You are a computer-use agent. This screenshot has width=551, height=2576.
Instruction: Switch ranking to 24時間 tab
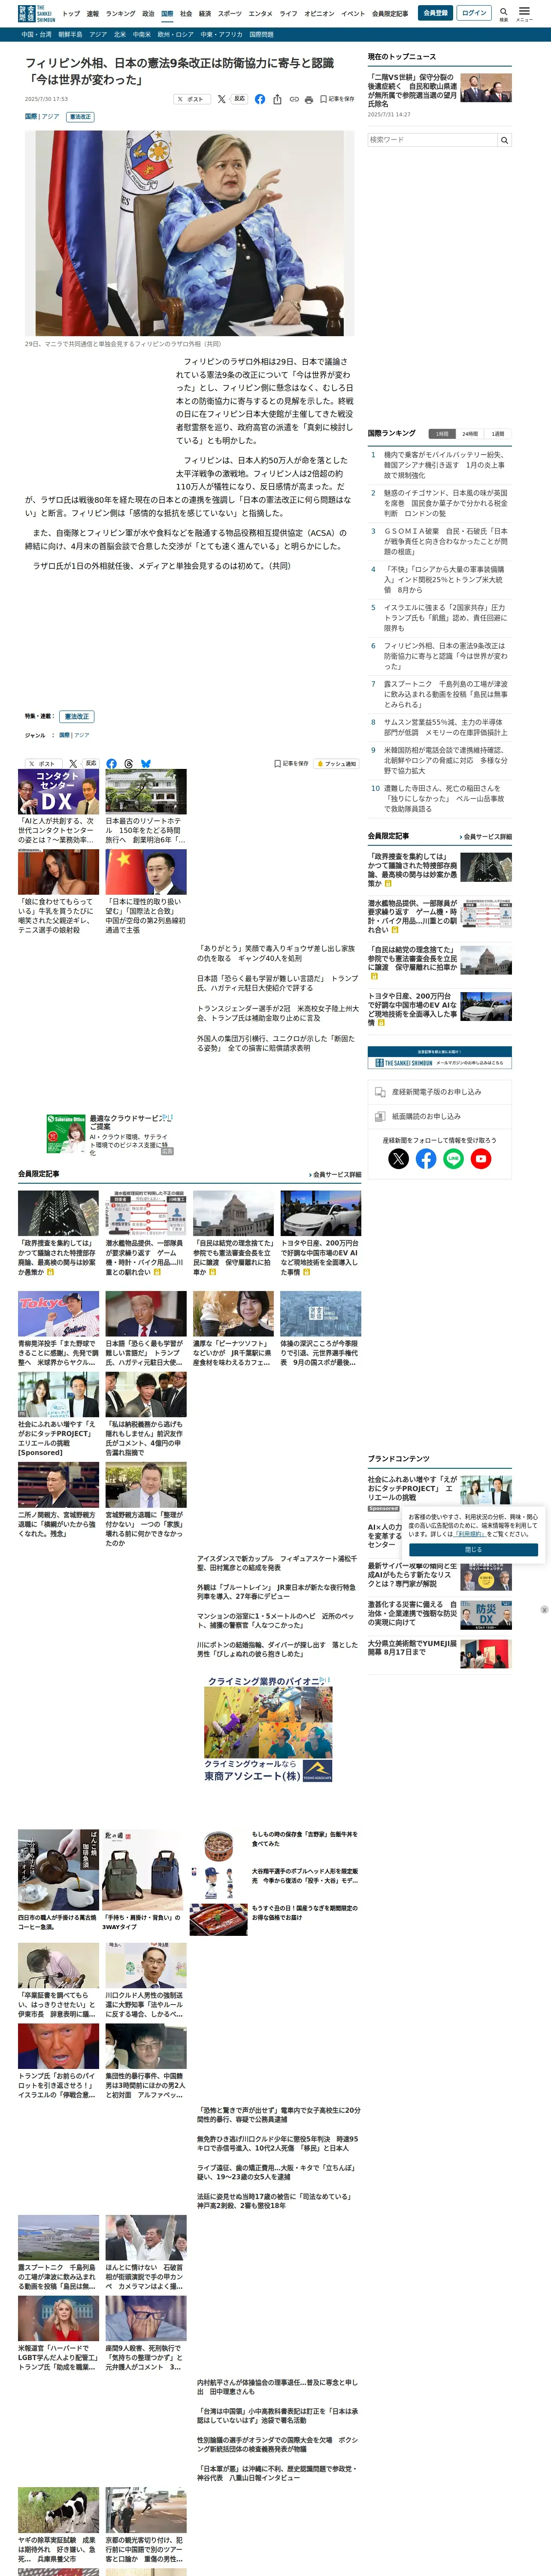tap(470, 434)
